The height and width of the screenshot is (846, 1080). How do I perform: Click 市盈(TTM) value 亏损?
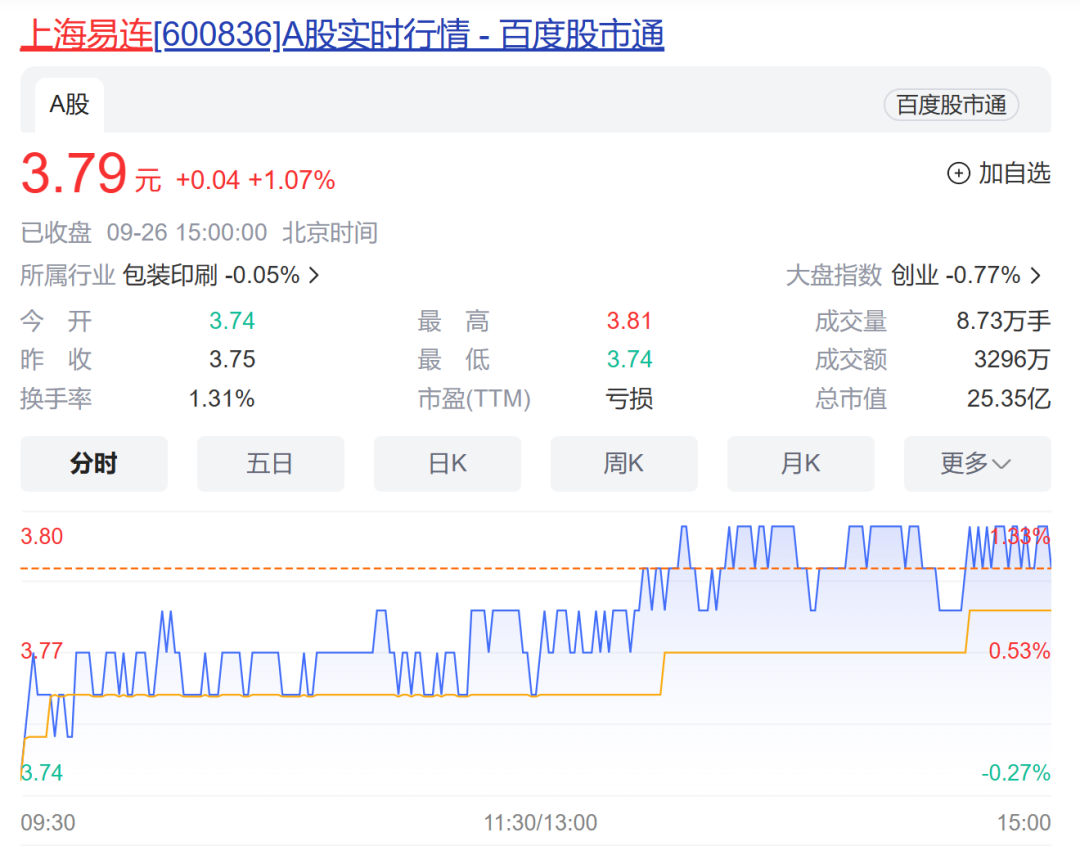[629, 399]
